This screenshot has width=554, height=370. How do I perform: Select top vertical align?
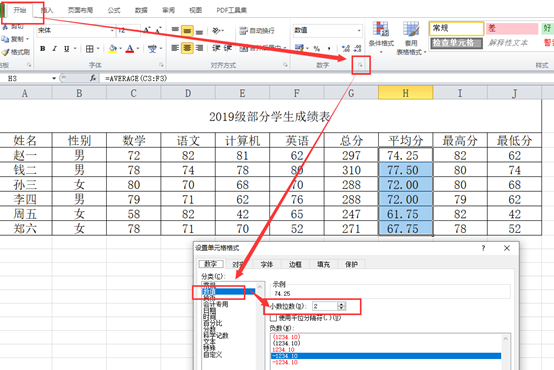(x=175, y=30)
